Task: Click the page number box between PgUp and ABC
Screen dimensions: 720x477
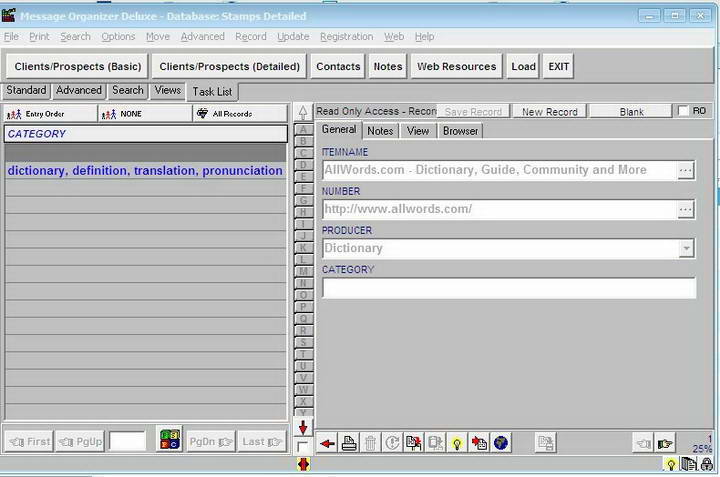Action: tap(127, 441)
